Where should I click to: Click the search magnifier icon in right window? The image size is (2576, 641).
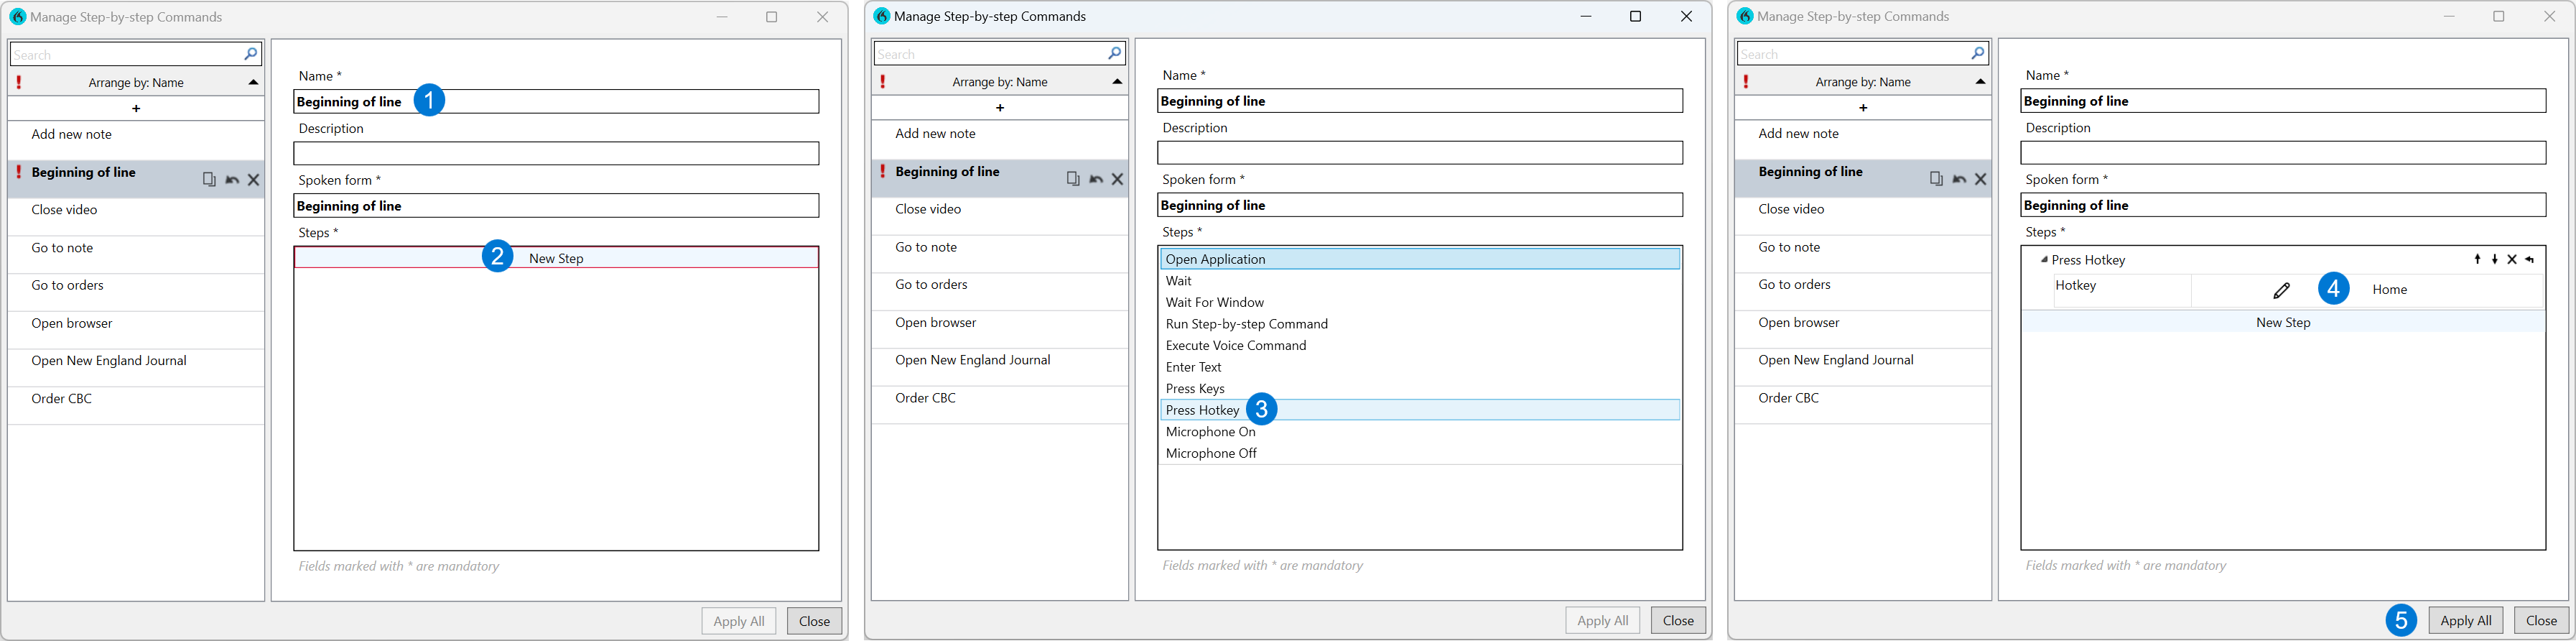pyautogui.click(x=1977, y=54)
